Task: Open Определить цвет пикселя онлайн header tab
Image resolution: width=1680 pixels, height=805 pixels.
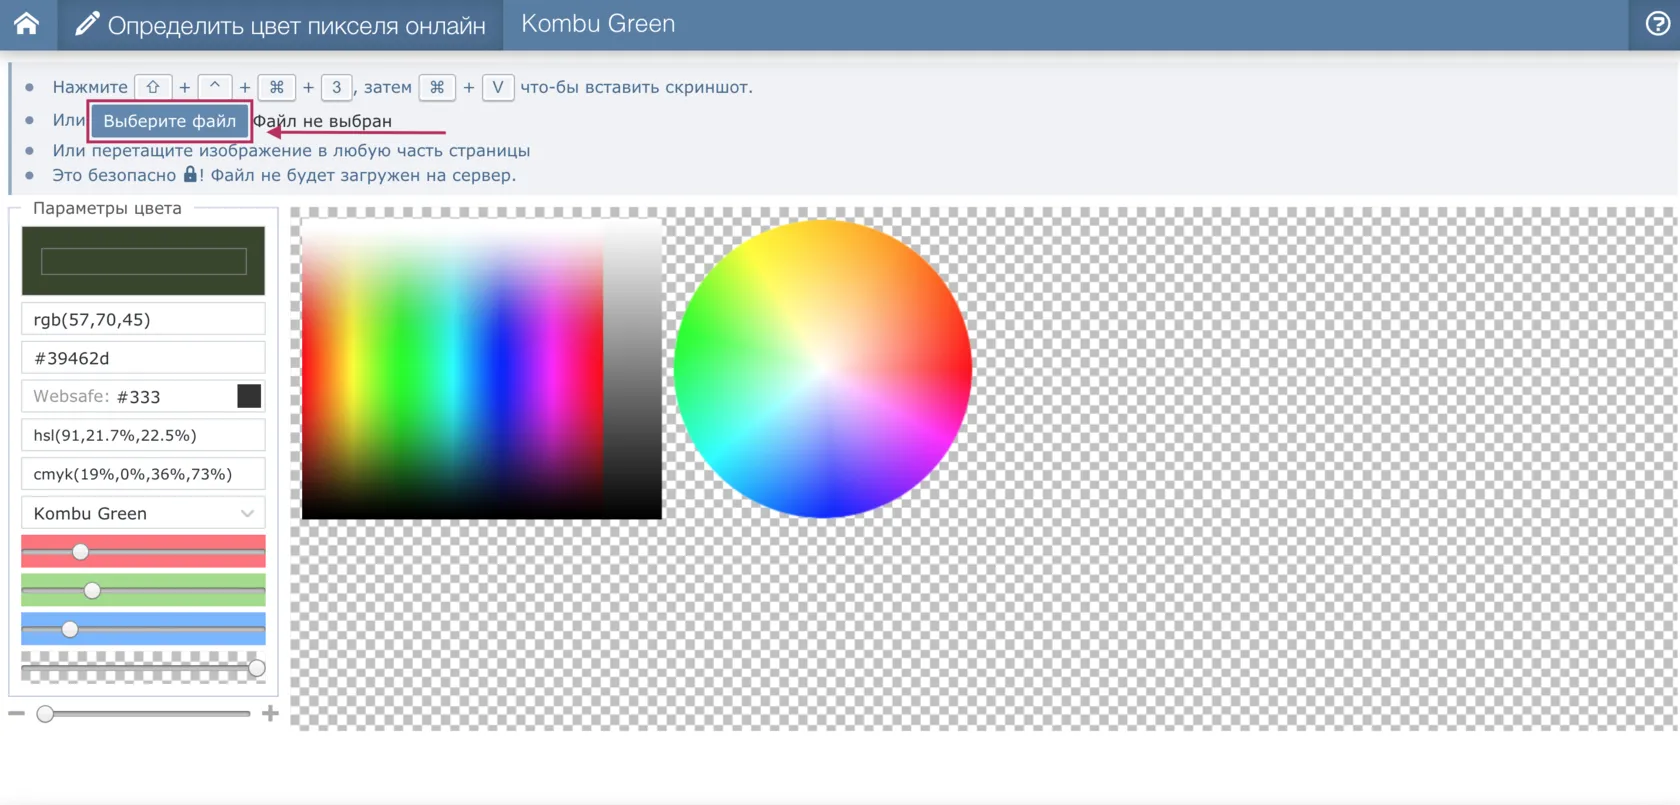Action: pyautogui.click(x=281, y=25)
